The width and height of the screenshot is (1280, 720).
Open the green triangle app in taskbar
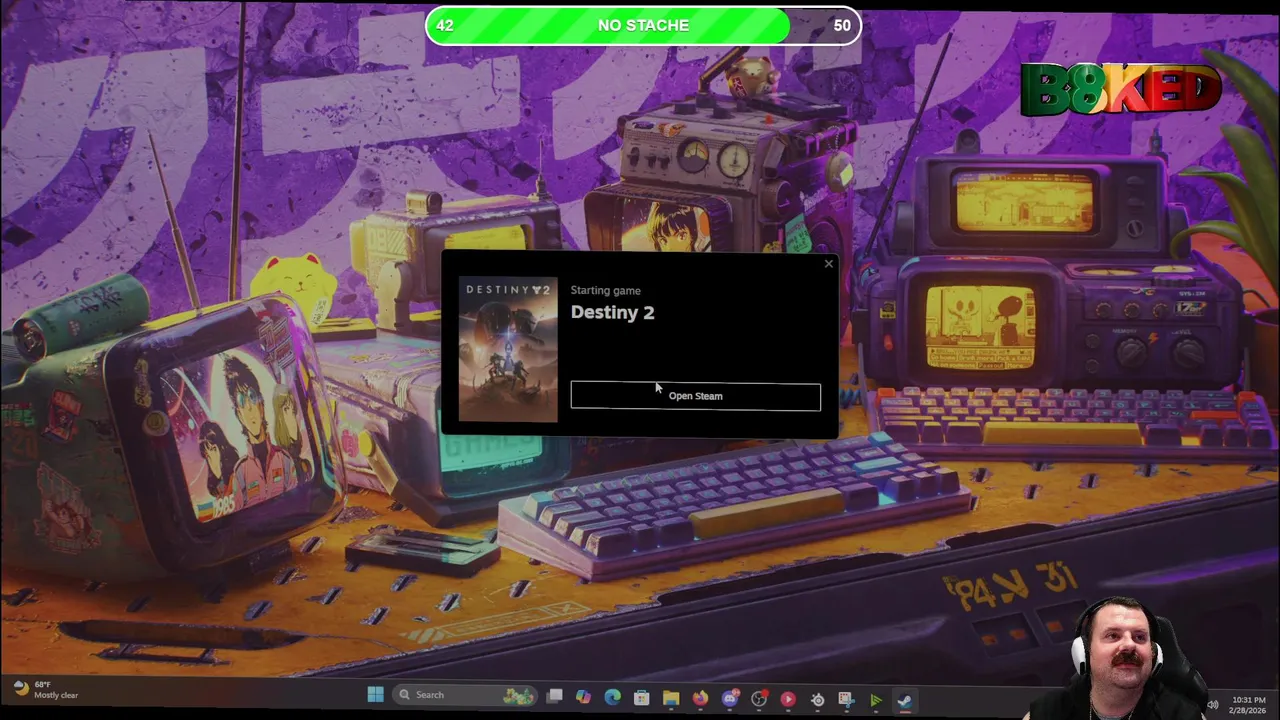875,700
